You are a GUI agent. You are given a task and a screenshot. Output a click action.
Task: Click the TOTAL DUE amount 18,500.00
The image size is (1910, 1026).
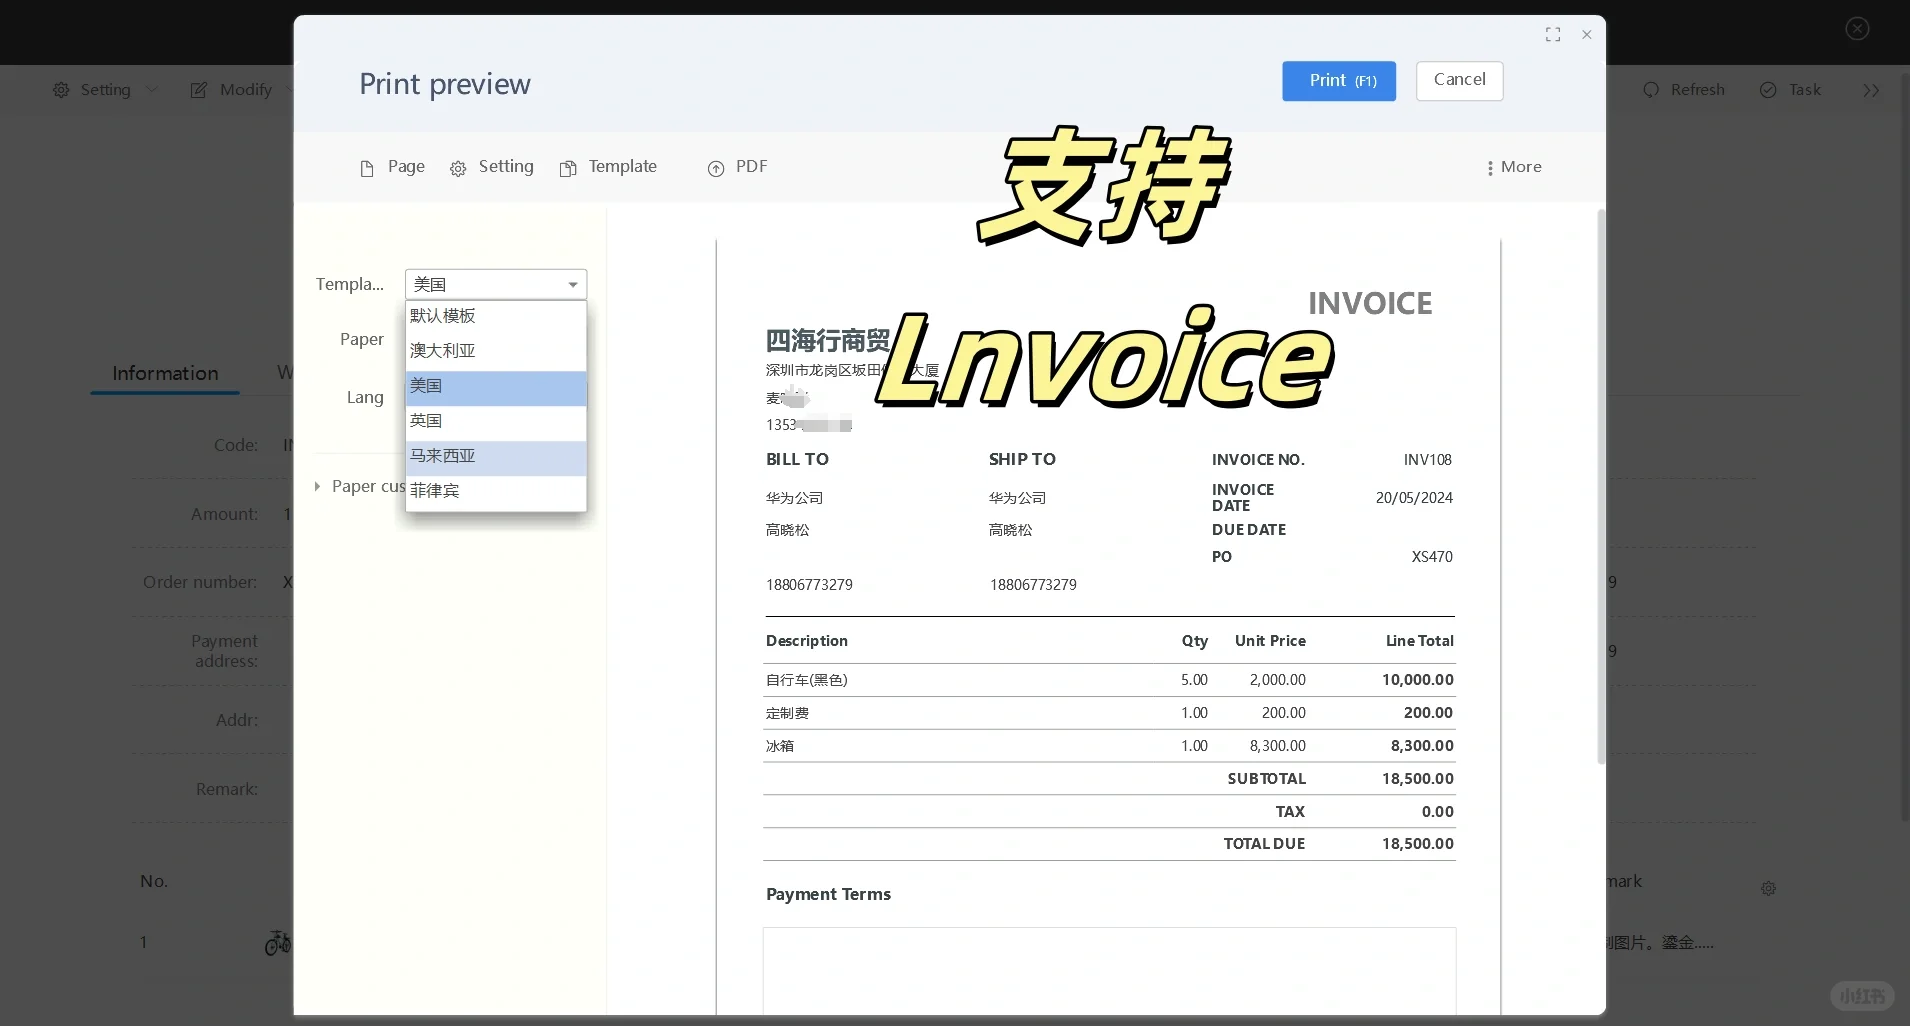(x=1418, y=844)
